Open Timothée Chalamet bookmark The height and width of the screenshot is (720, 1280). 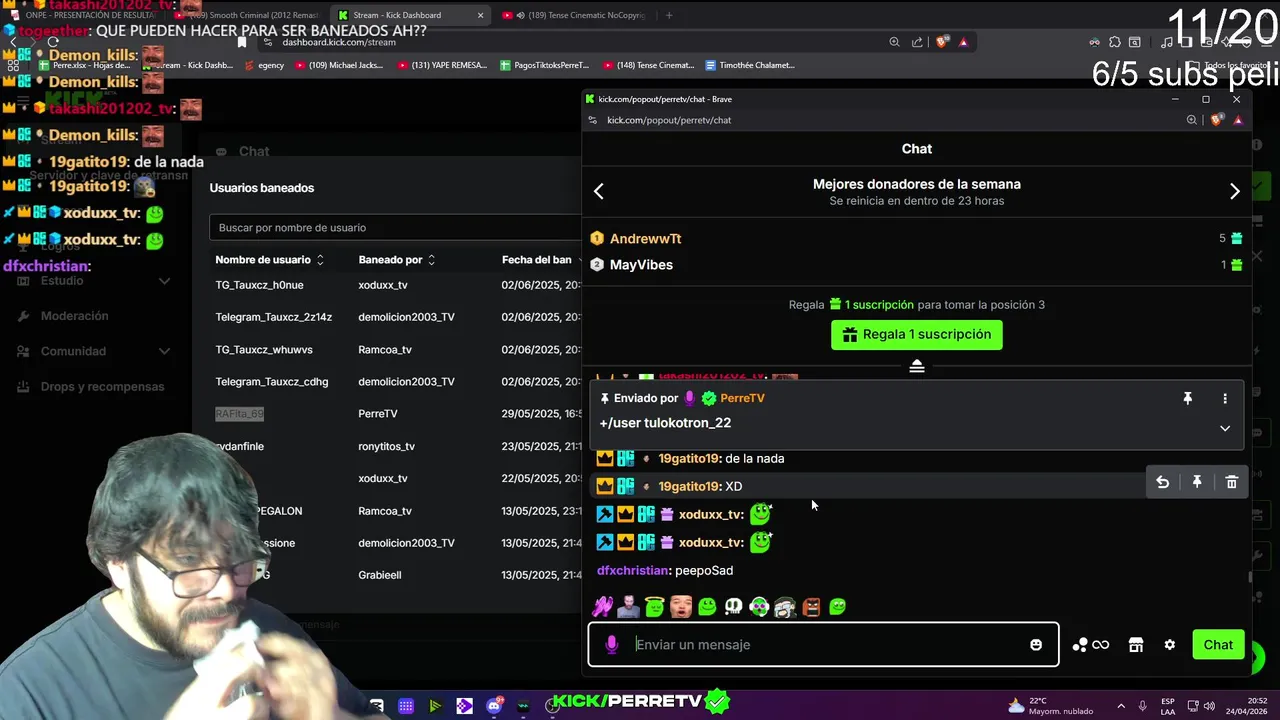750,65
